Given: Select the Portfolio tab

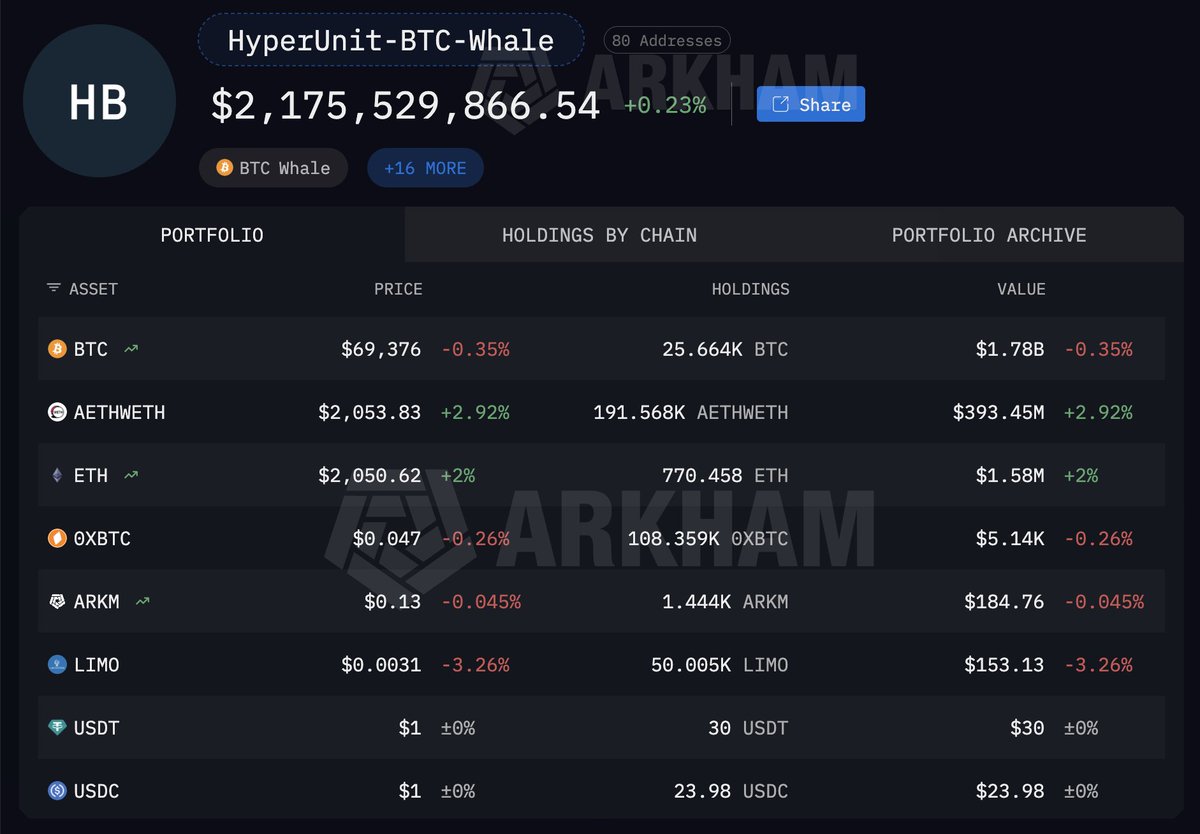Looking at the screenshot, I should [212, 235].
